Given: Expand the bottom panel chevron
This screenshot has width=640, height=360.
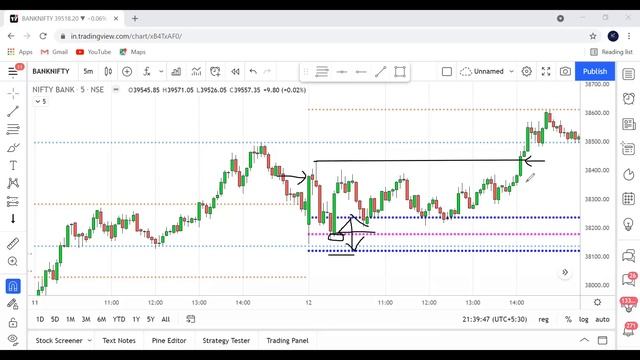Looking at the screenshot, I should coord(584,340).
